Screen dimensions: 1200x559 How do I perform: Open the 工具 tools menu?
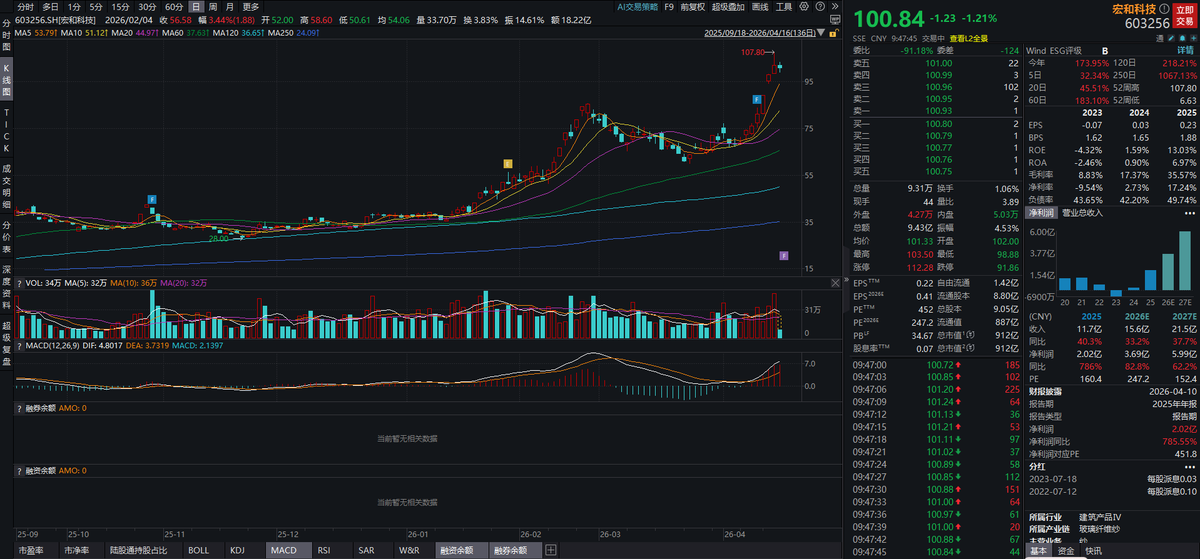783,6
